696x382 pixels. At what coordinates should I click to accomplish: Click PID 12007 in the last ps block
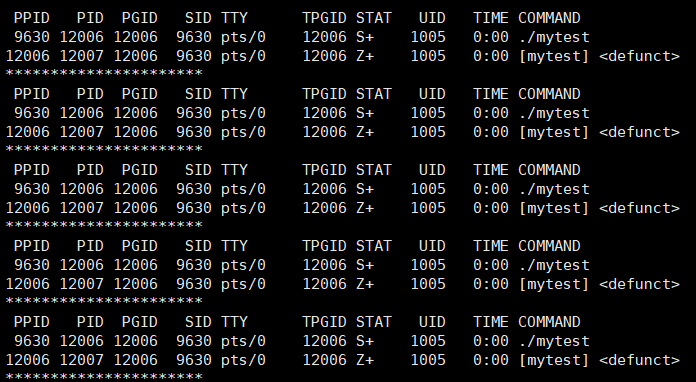(81, 360)
